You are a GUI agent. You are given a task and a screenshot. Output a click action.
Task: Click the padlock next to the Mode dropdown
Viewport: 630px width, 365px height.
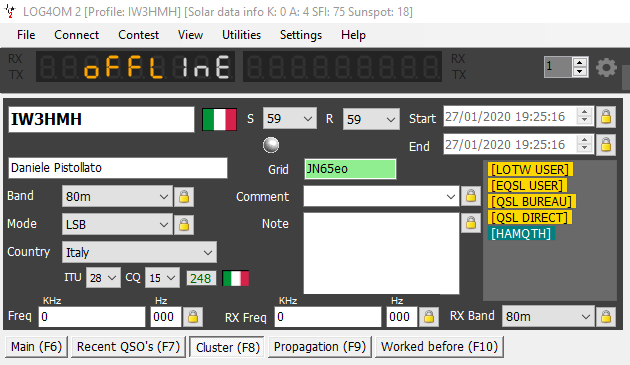(184, 224)
